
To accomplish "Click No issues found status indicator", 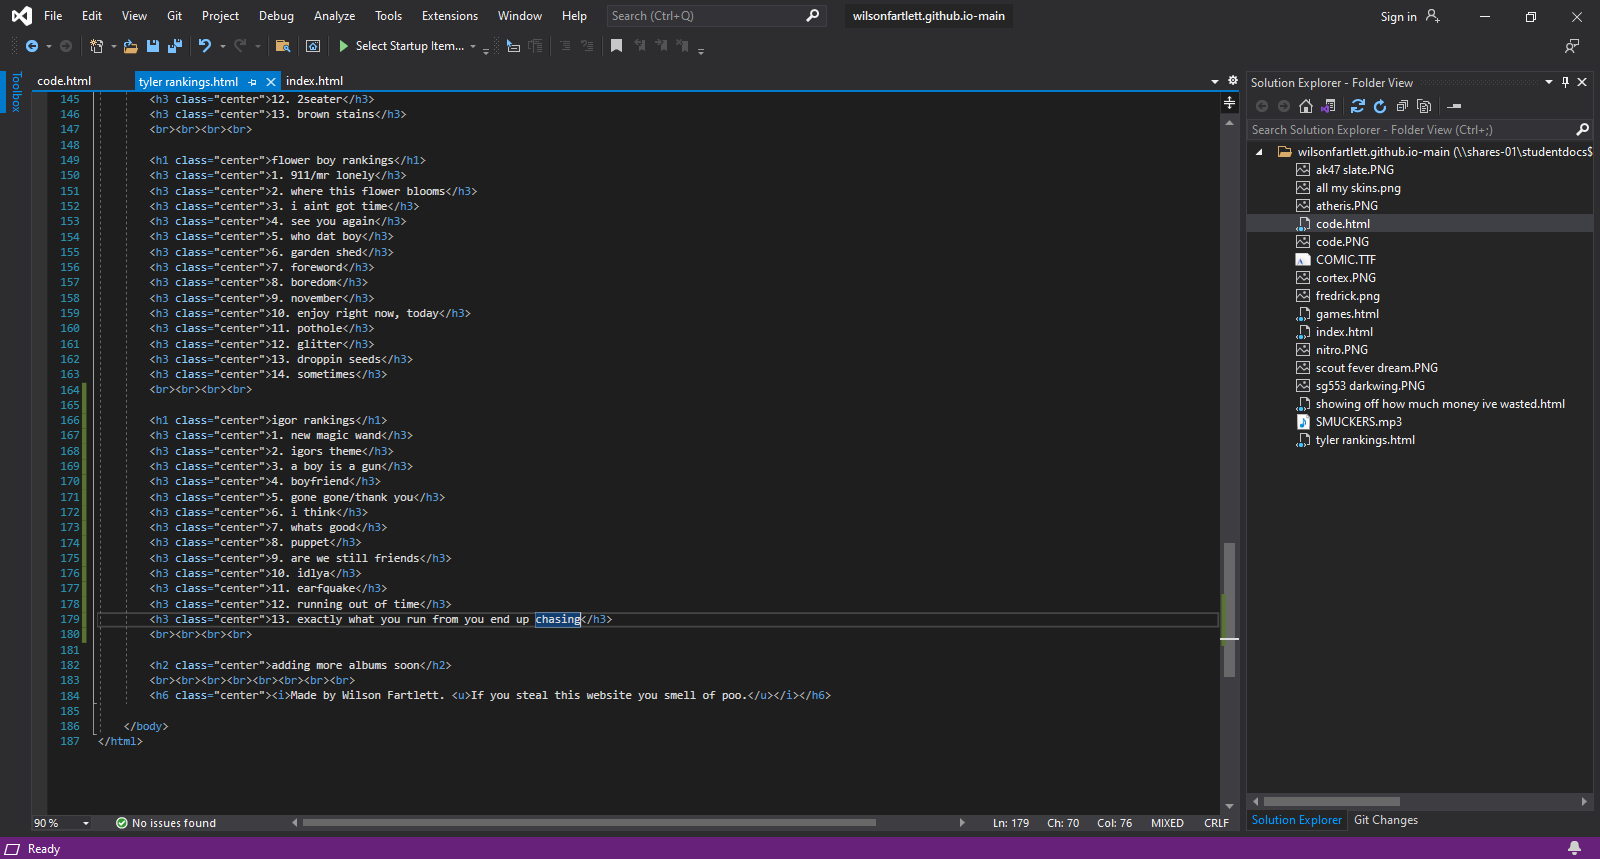I will click(165, 823).
